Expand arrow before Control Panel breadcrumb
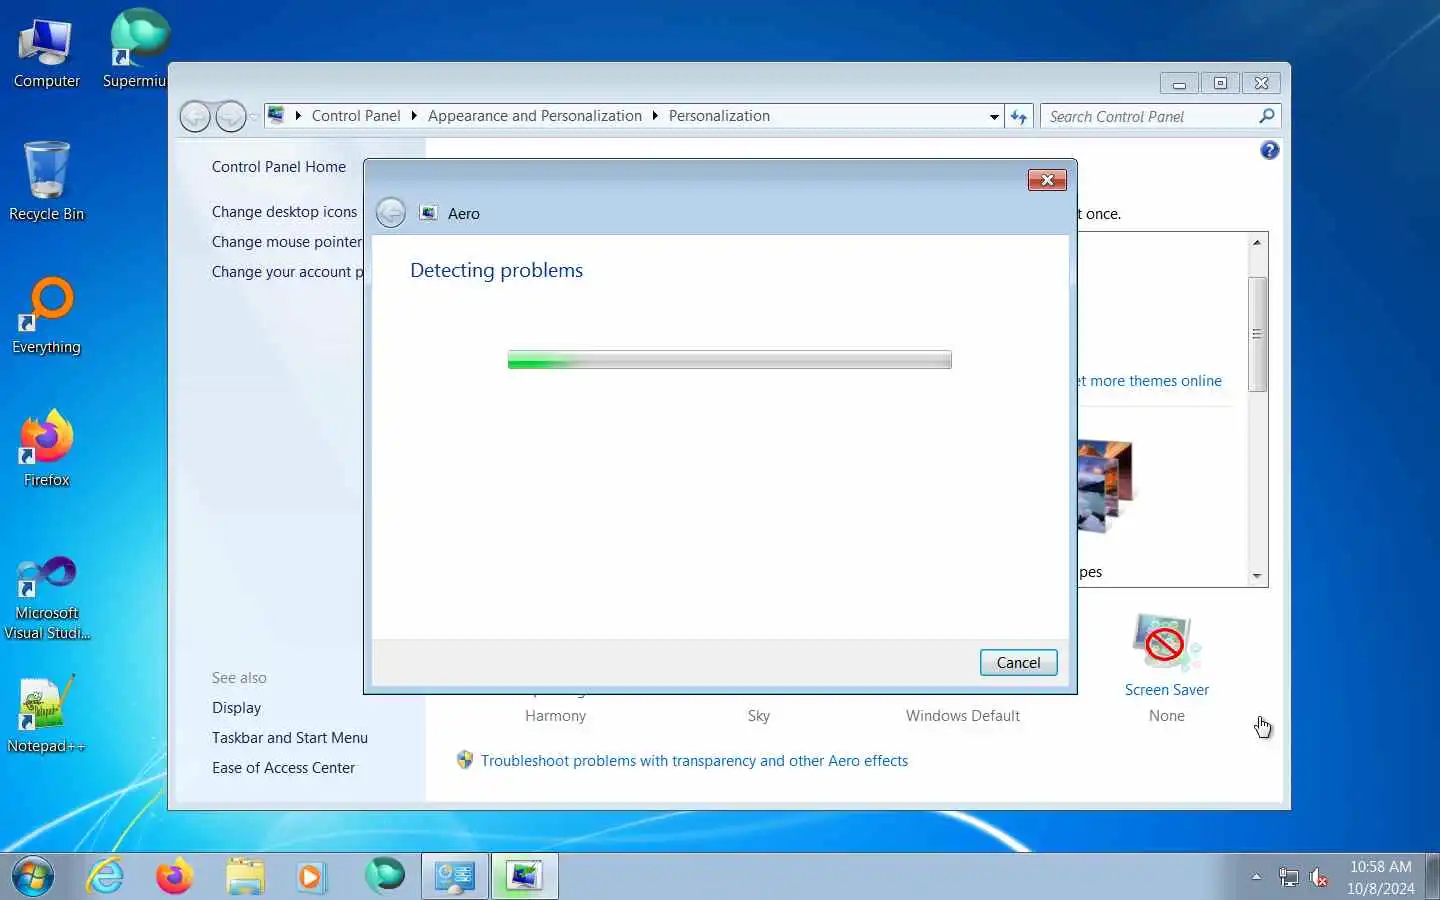Screen dimensions: 1440x900 (x=298, y=116)
